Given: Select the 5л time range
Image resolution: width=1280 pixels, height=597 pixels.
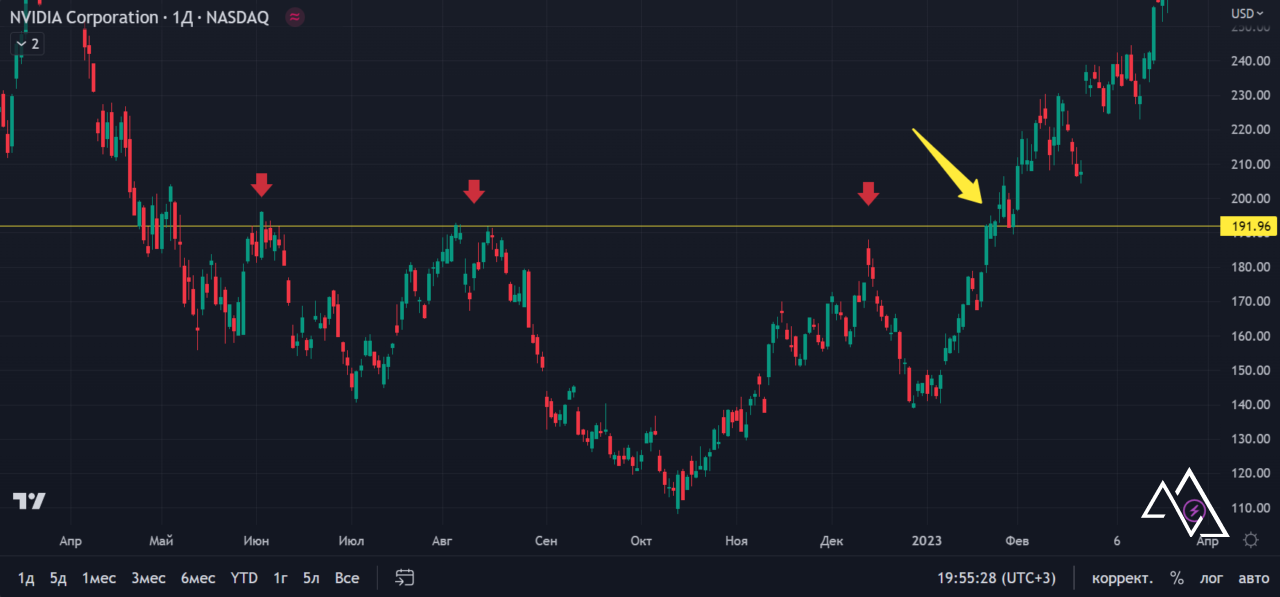Looking at the screenshot, I should pos(312,578).
